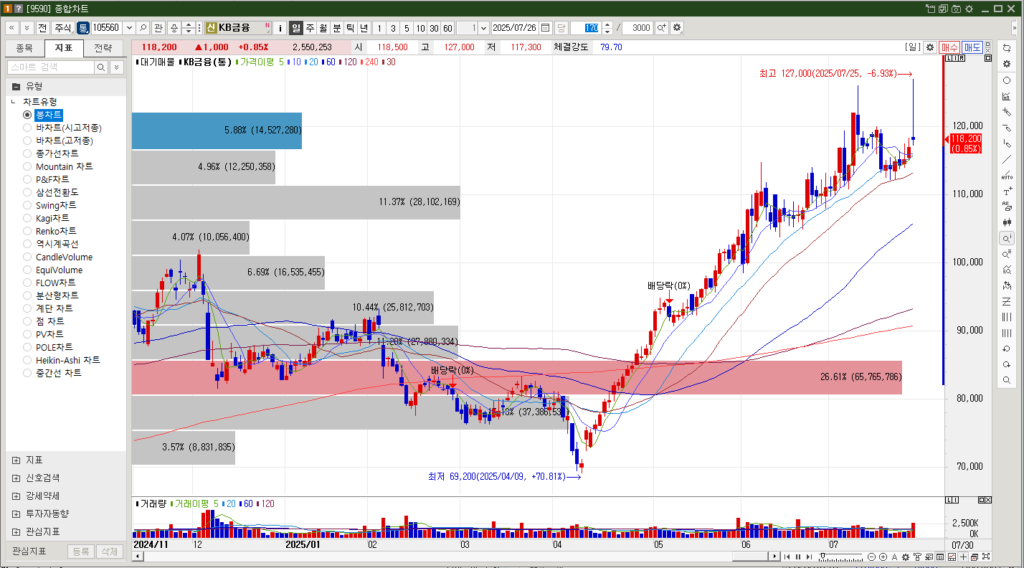Viewport: 1024px width, 568px height.
Task: Expand the 관심지표 tree section
Action: [16, 531]
